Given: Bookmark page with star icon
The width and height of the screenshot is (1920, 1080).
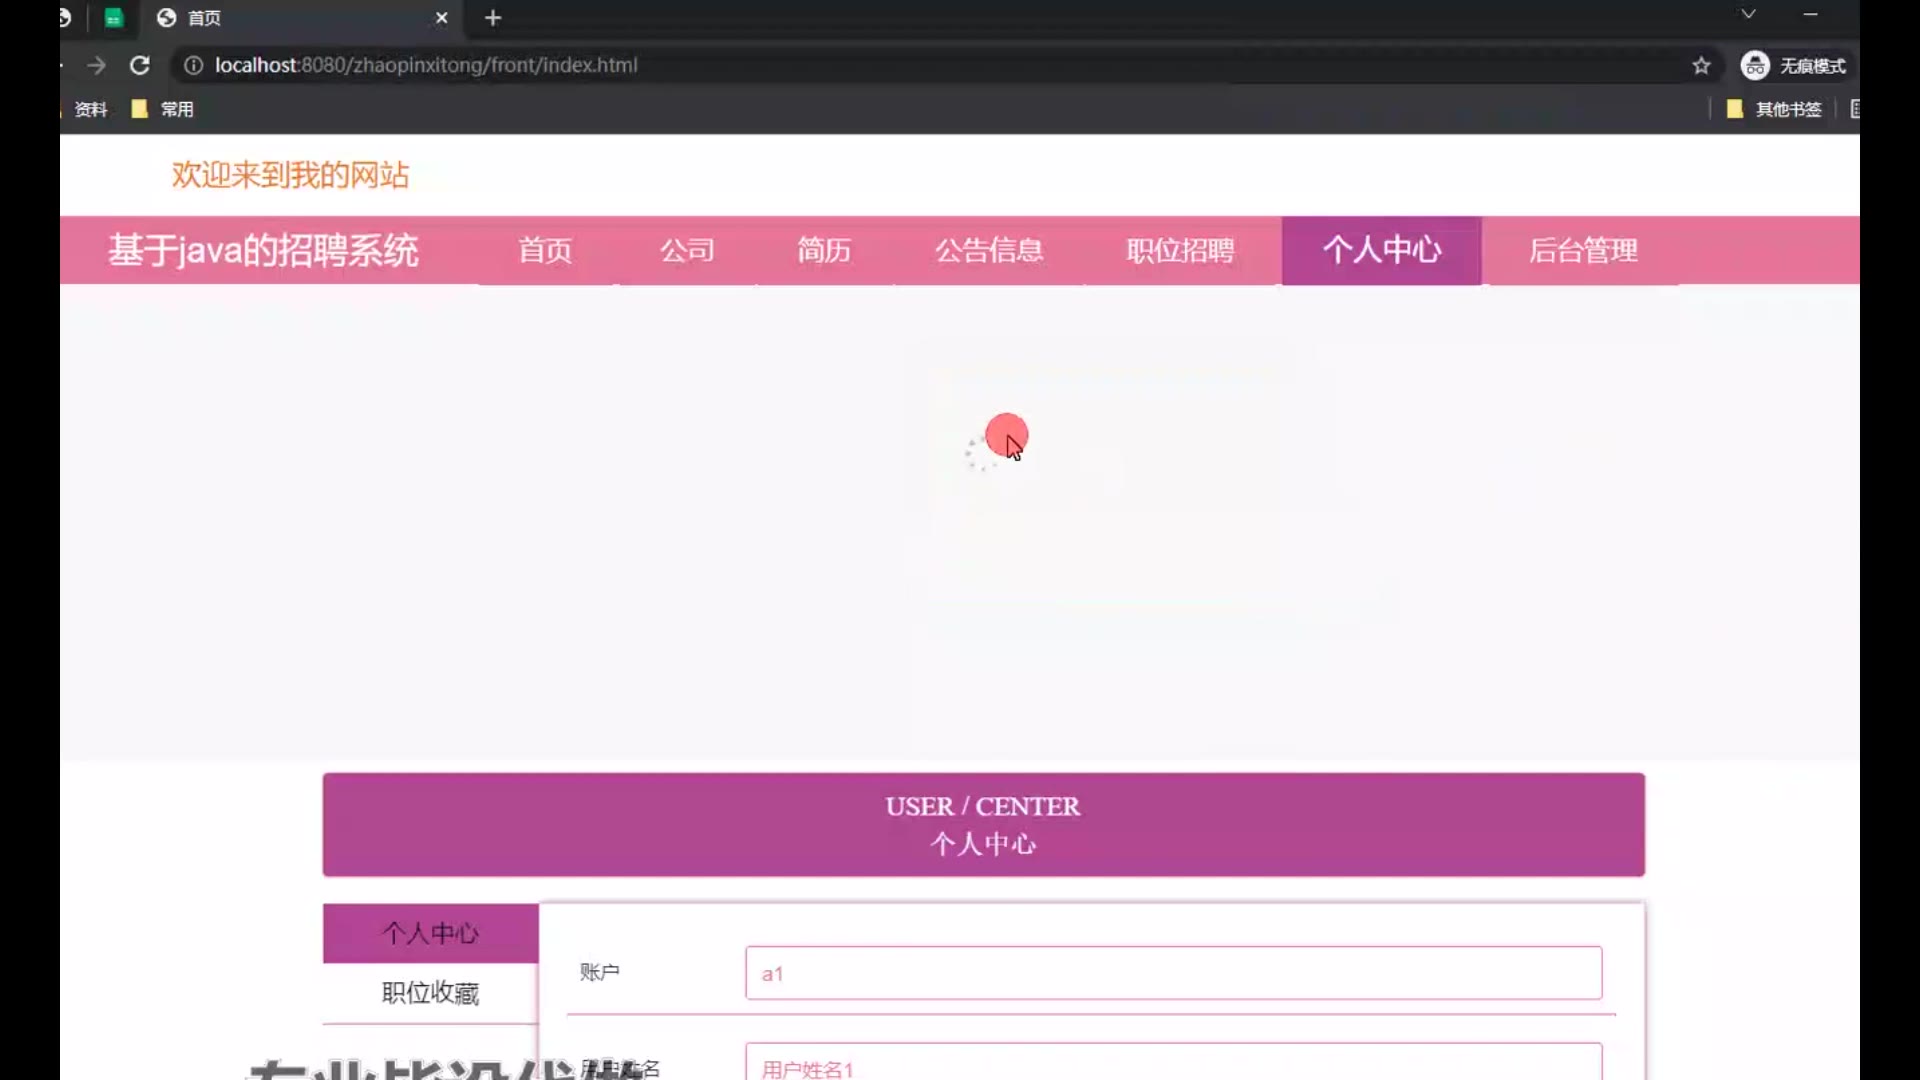Looking at the screenshot, I should tap(1701, 66).
